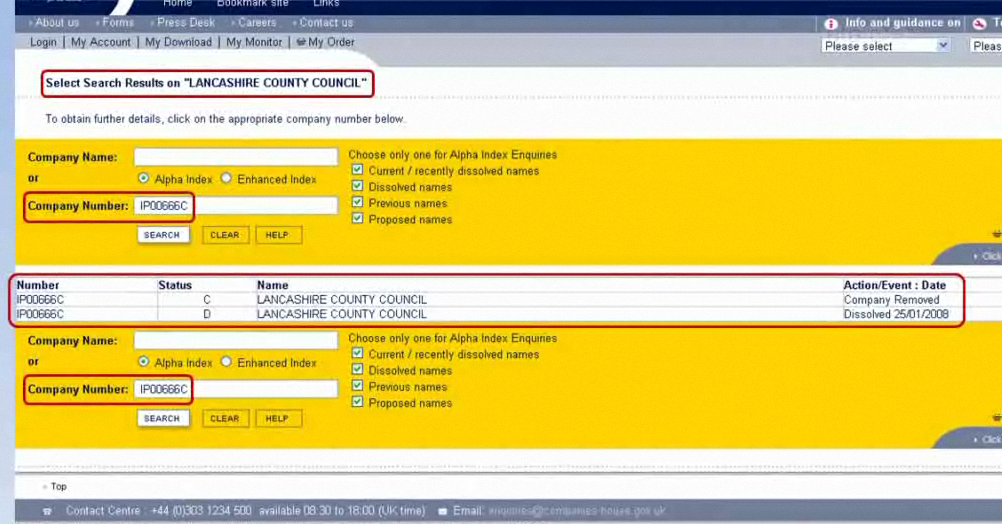Open the Careers page
This screenshot has width=1002, height=524.
257,22
